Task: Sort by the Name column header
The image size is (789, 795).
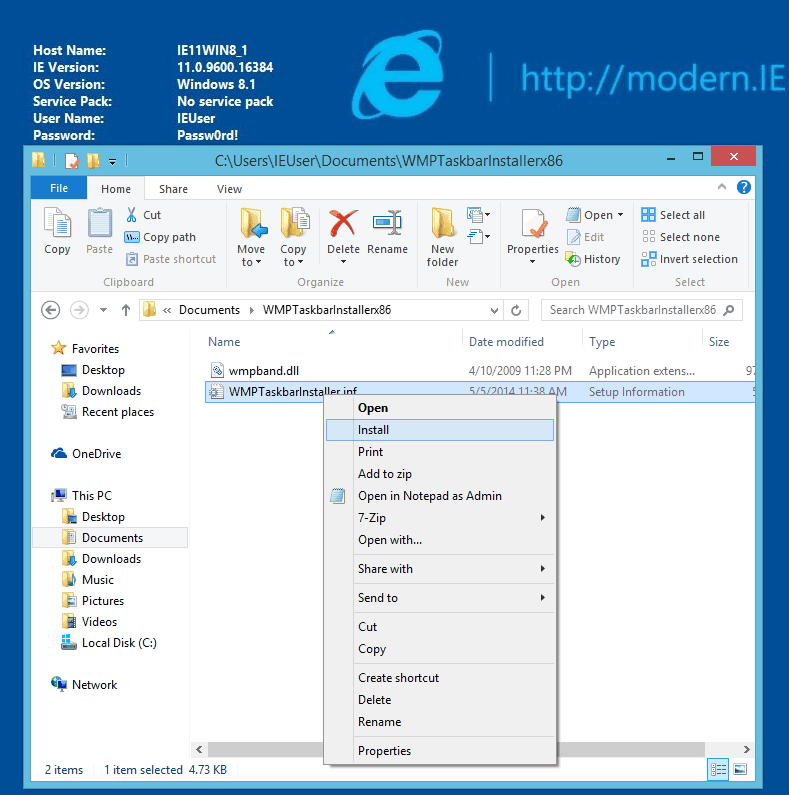Action: coord(332,342)
